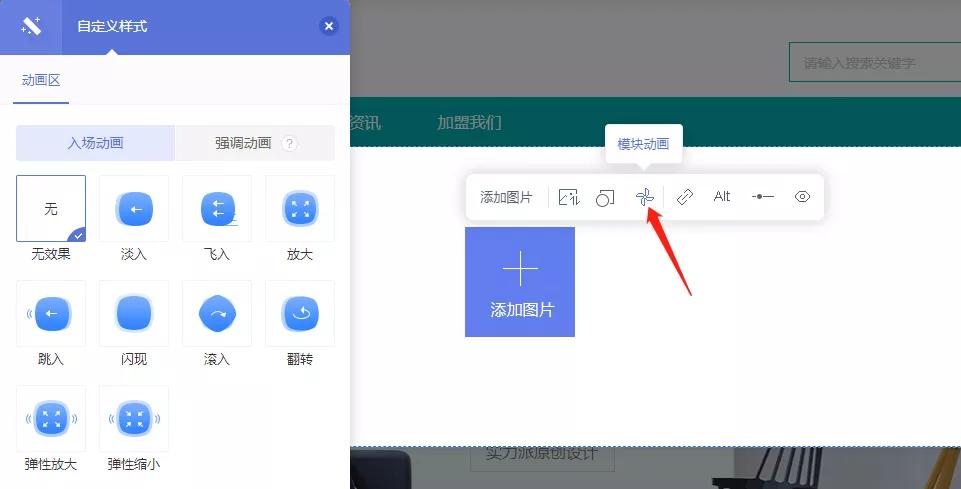Open the 模块动画 pinwheel icon

pyautogui.click(x=645, y=197)
